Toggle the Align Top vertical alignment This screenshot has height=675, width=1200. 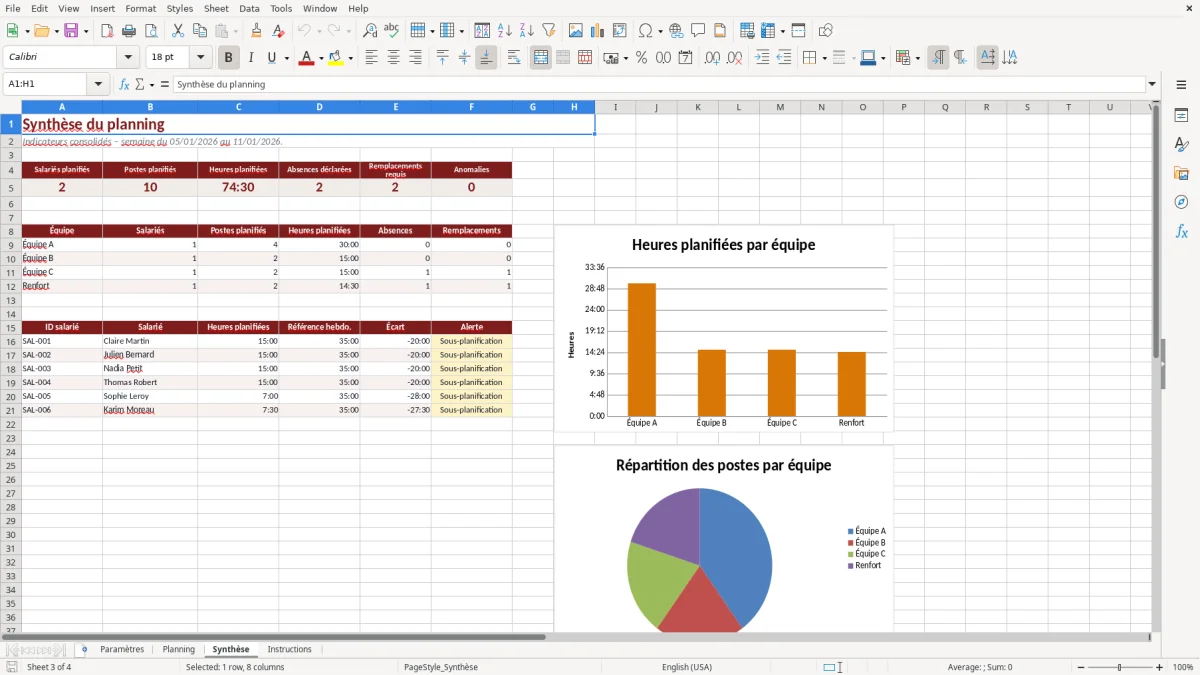[443, 58]
